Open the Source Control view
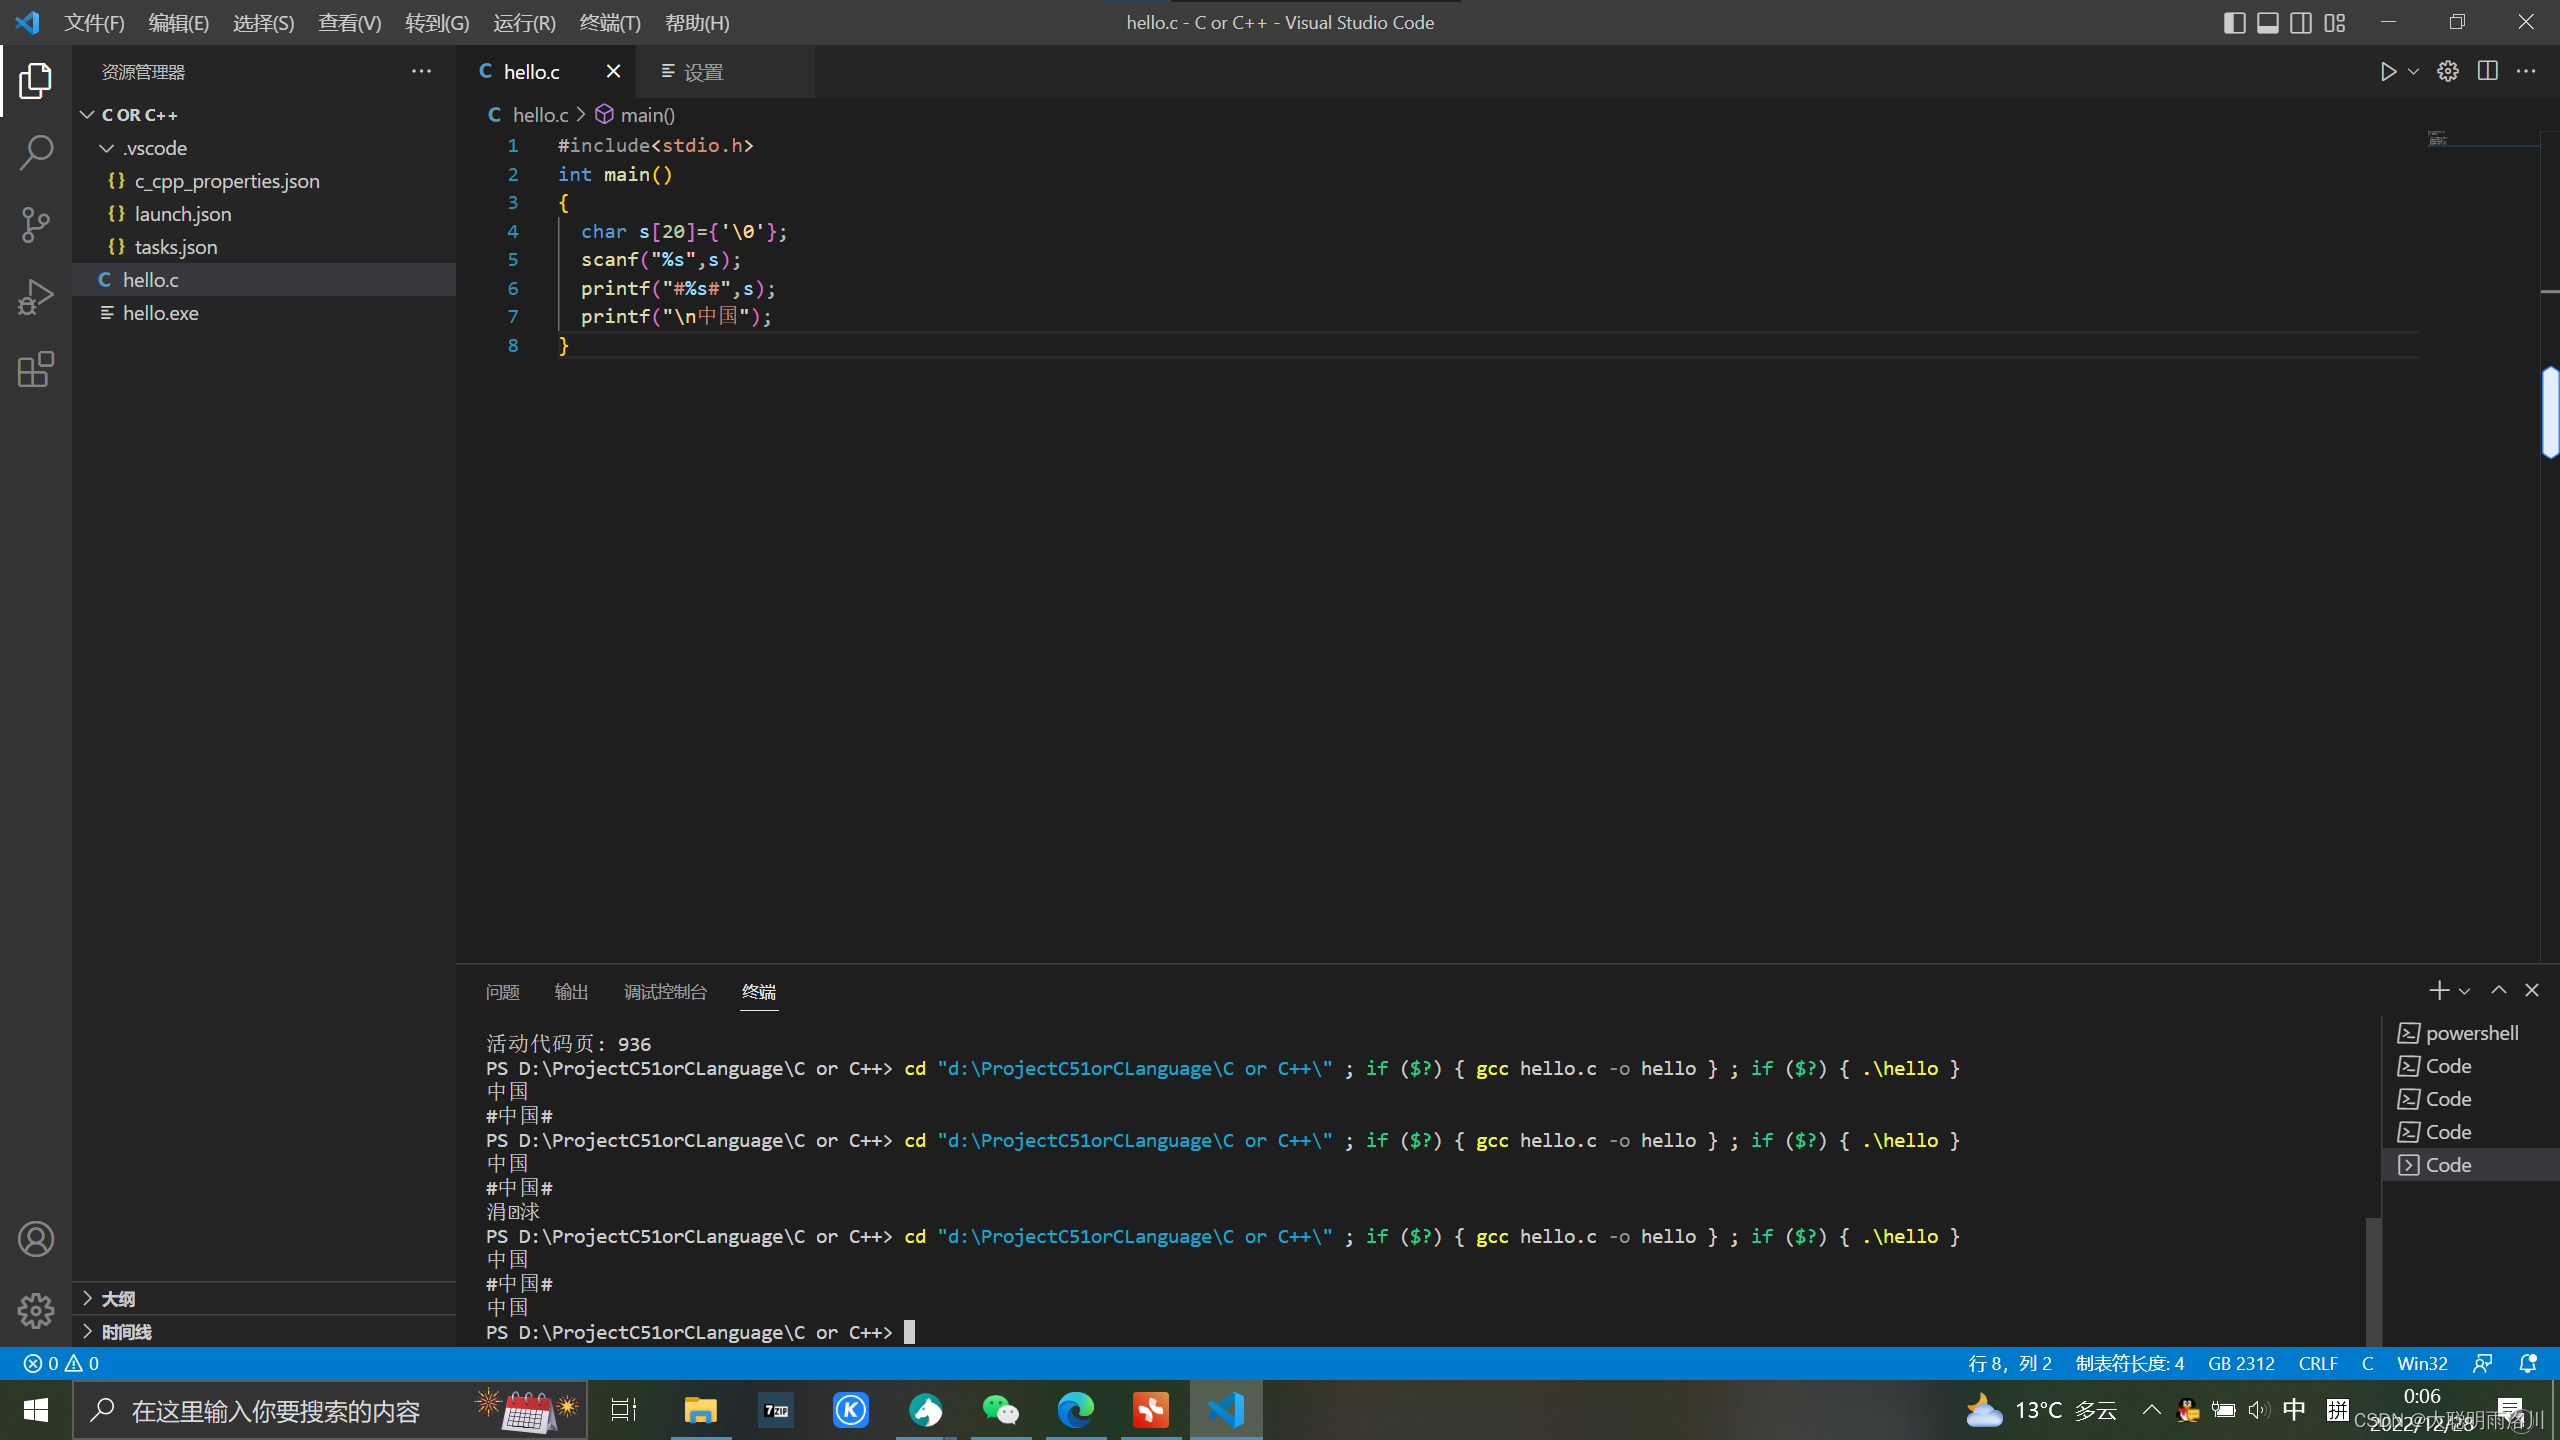The image size is (2560, 1440). pyautogui.click(x=36, y=224)
